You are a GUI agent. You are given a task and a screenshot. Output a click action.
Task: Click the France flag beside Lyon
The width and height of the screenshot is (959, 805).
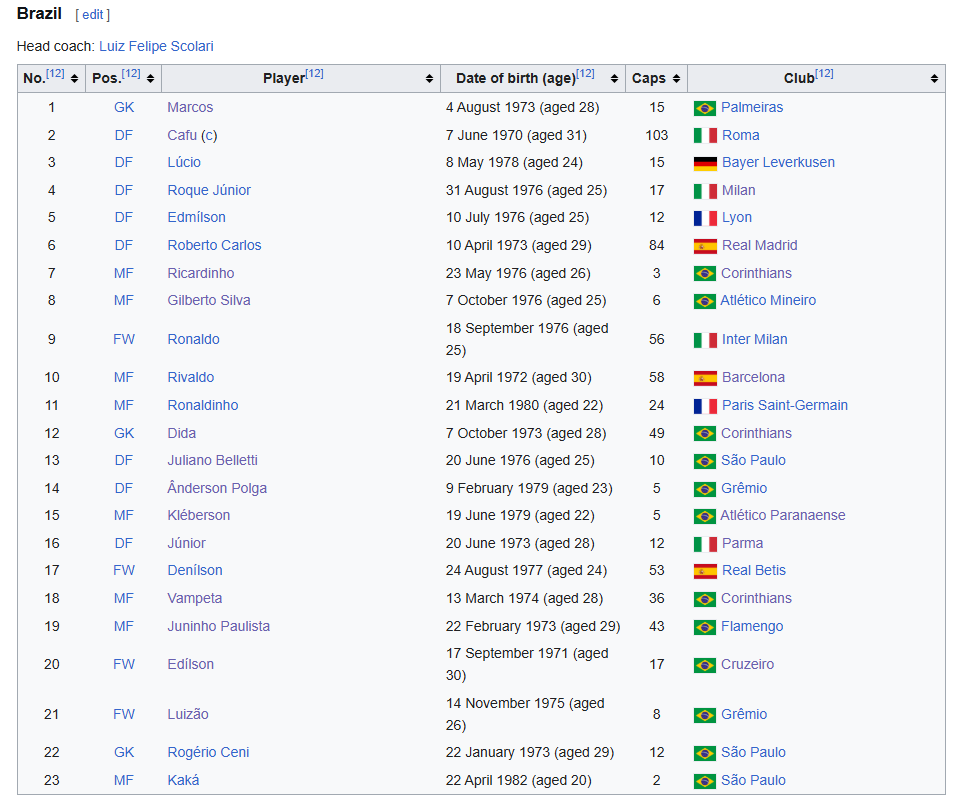[x=705, y=218]
